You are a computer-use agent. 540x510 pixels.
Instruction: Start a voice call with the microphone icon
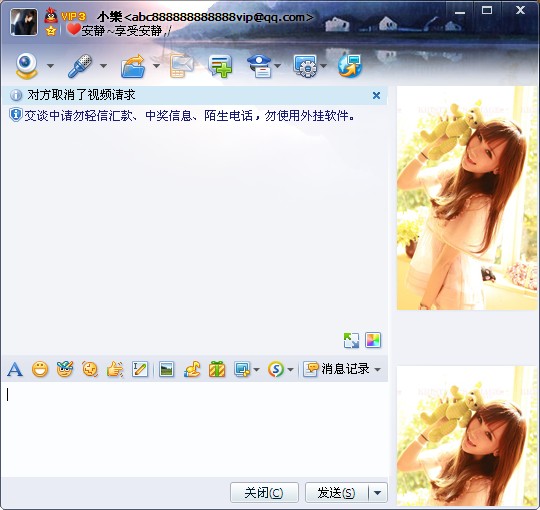[x=80, y=65]
